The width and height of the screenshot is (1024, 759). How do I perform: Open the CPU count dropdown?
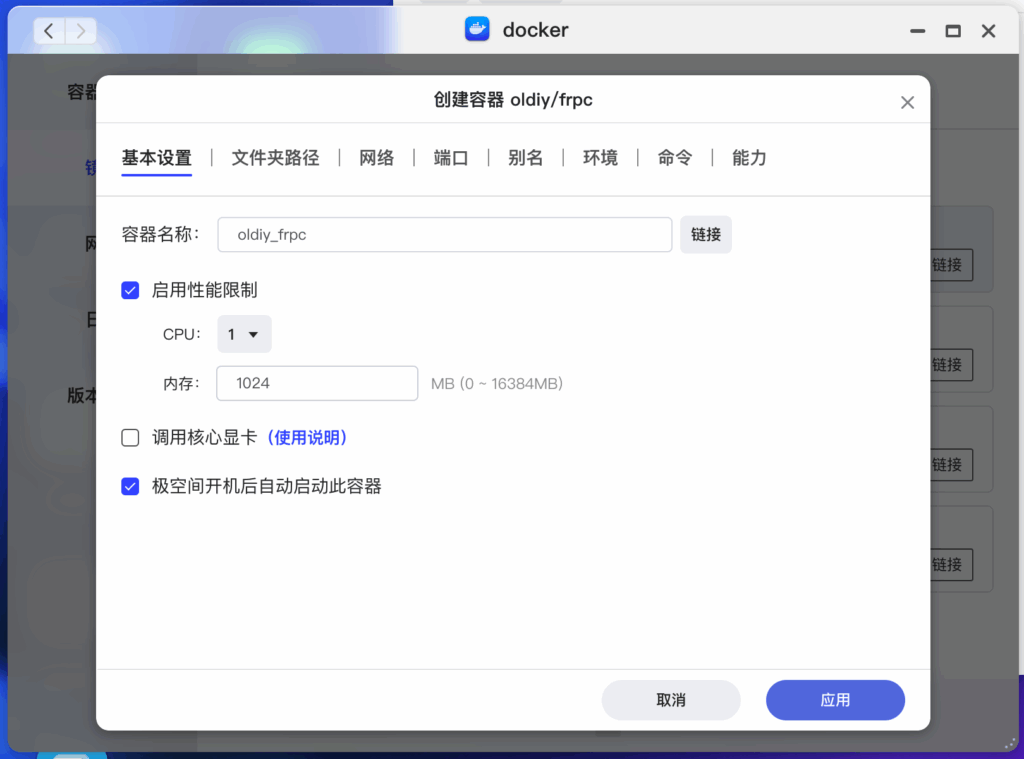(244, 335)
